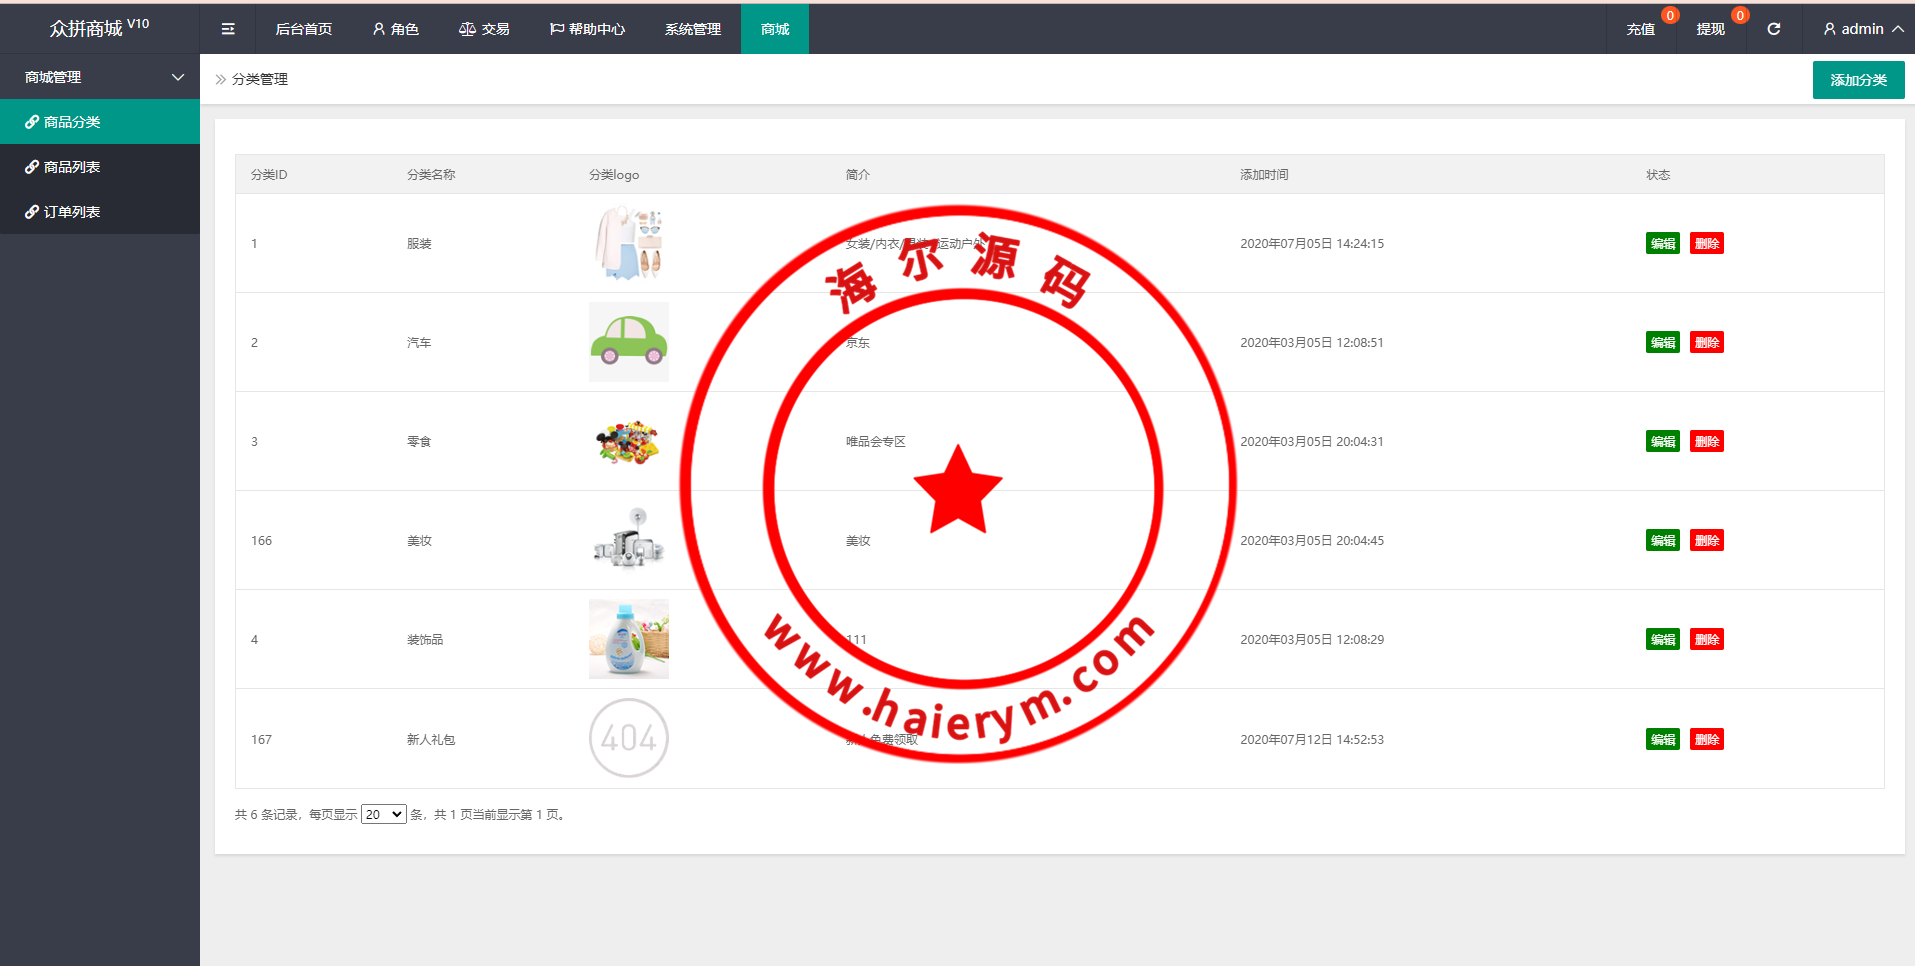Click the 404 placeholder logo for 新人礼包

[x=628, y=738]
